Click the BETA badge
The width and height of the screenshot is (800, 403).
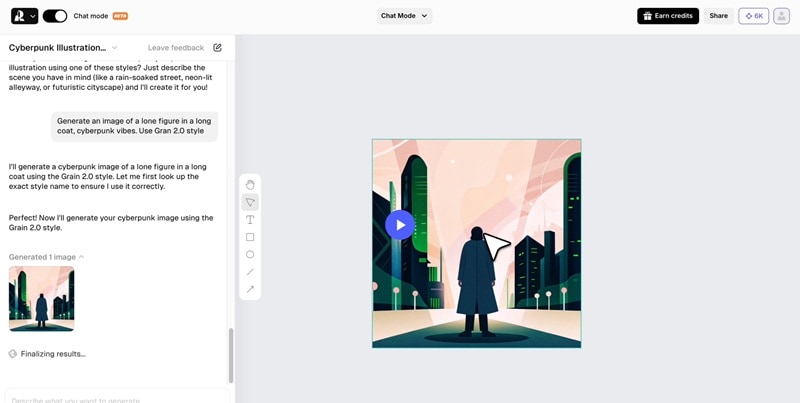pyautogui.click(x=120, y=16)
